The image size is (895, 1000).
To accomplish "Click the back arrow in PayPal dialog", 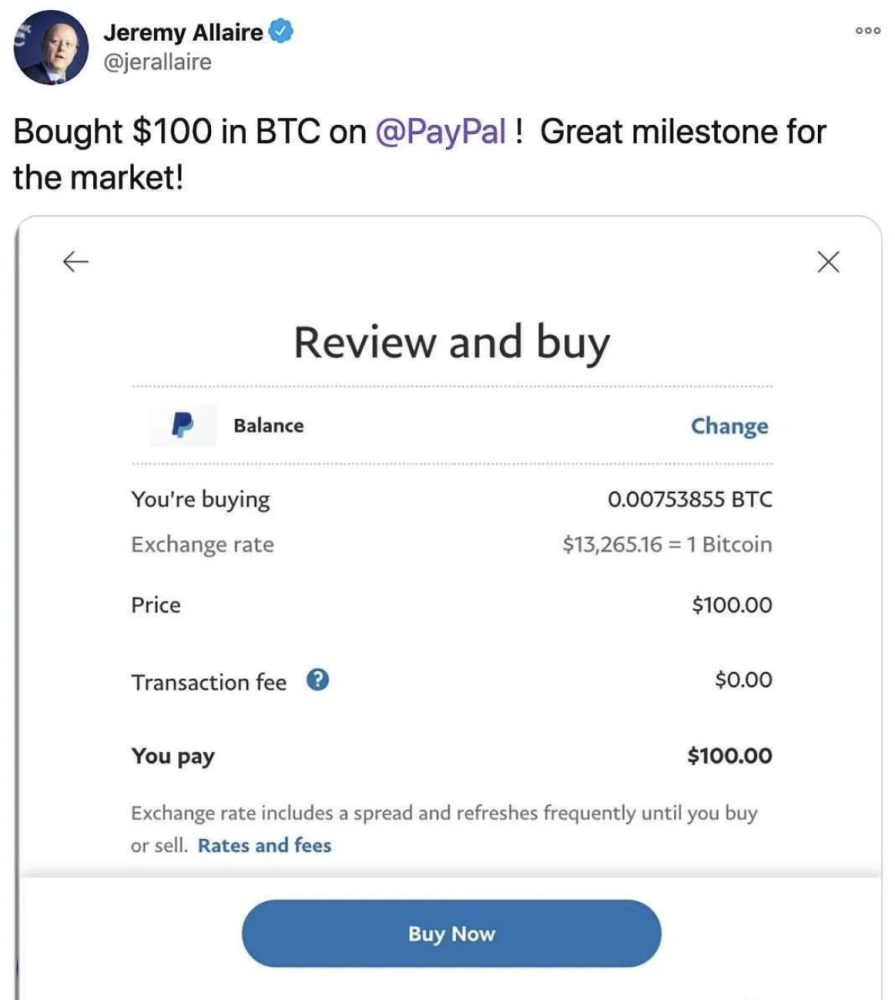I will [75, 262].
